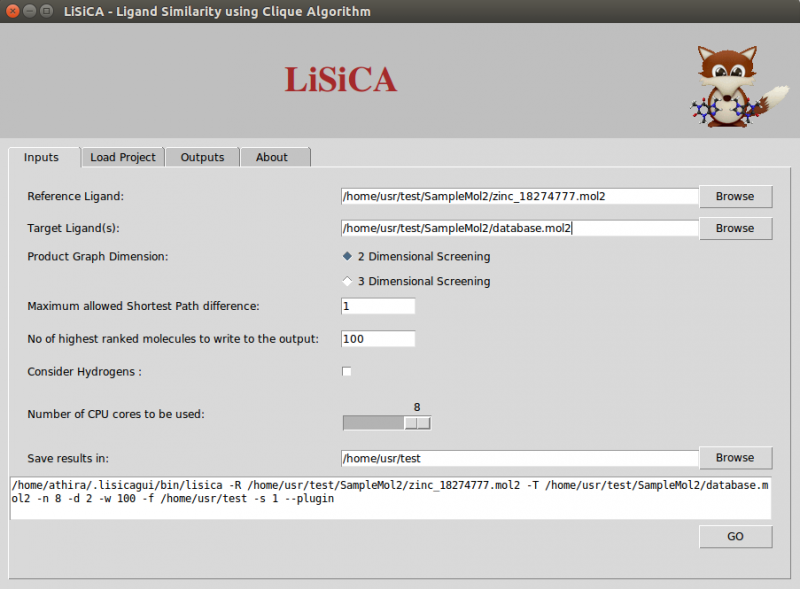Click the highest ranked molecules count field

pyautogui.click(x=378, y=339)
